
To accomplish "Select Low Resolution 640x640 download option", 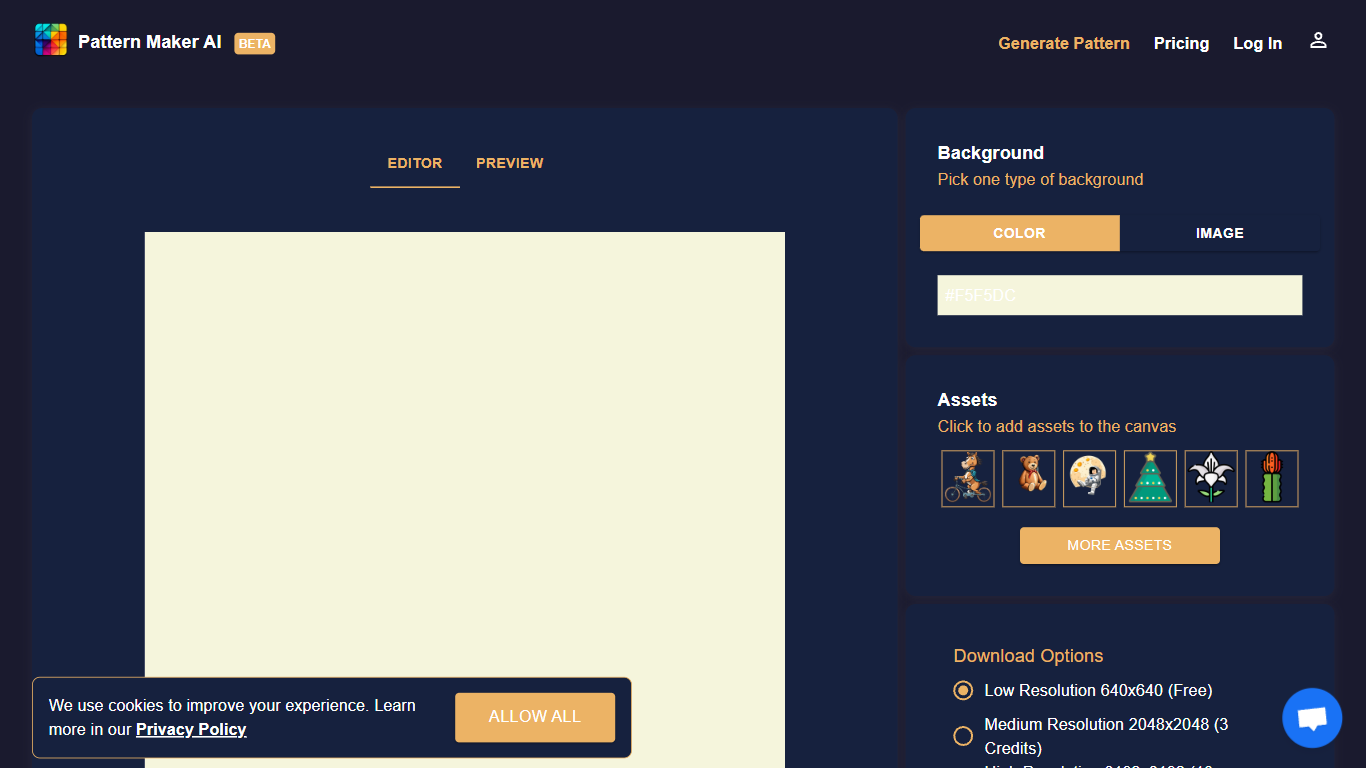I will pos(962,690).
